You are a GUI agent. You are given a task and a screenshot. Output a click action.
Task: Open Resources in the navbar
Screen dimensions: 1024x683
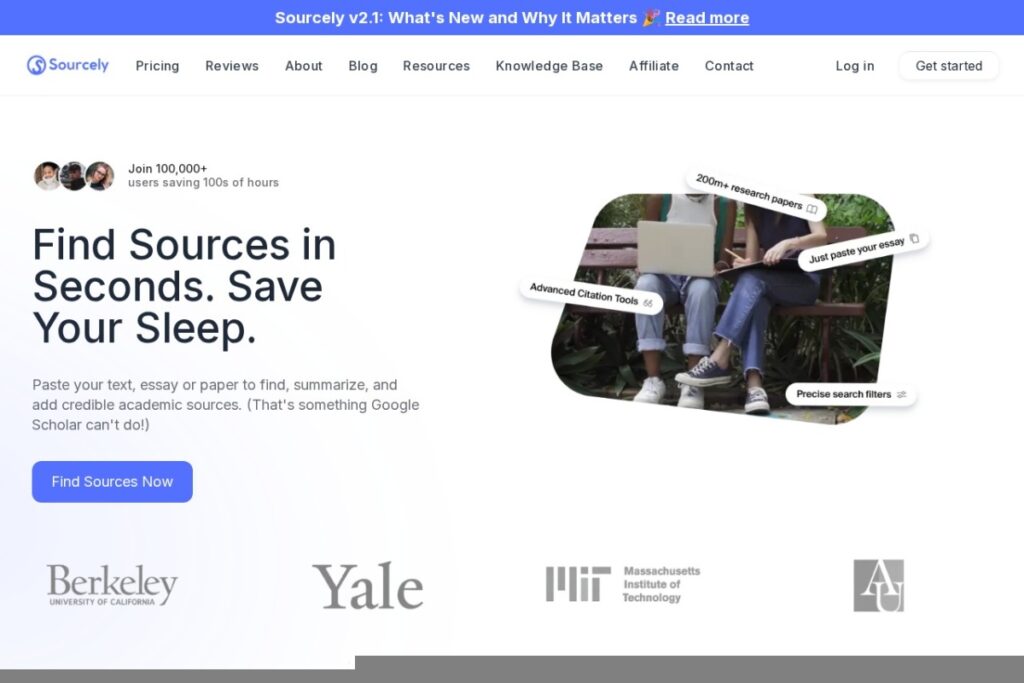pos(436,66)
